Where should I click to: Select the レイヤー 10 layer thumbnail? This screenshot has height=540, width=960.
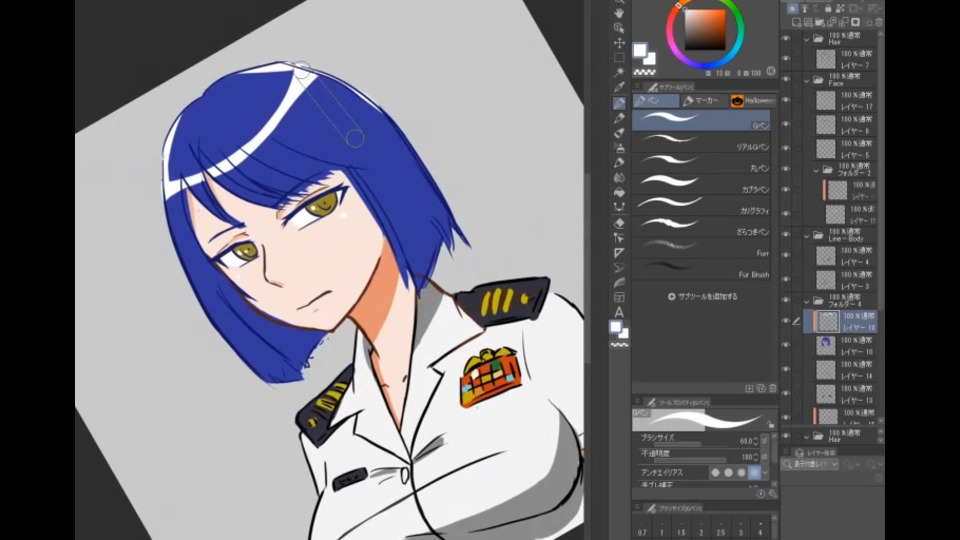click(825, 346)
